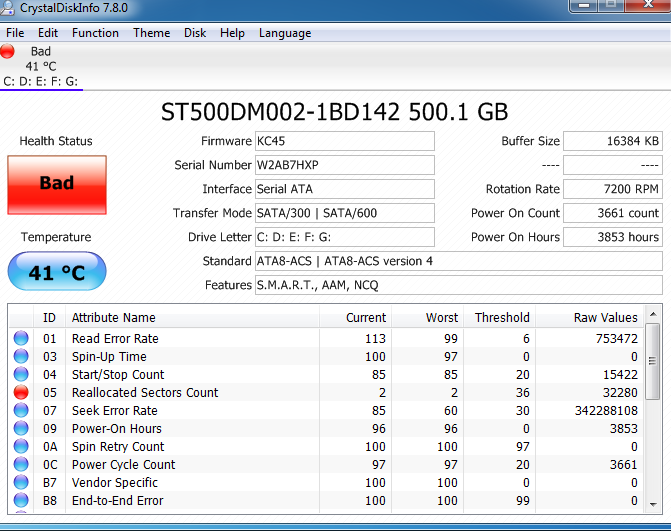Click the red disk status icon above drive letters

point(9,52)
